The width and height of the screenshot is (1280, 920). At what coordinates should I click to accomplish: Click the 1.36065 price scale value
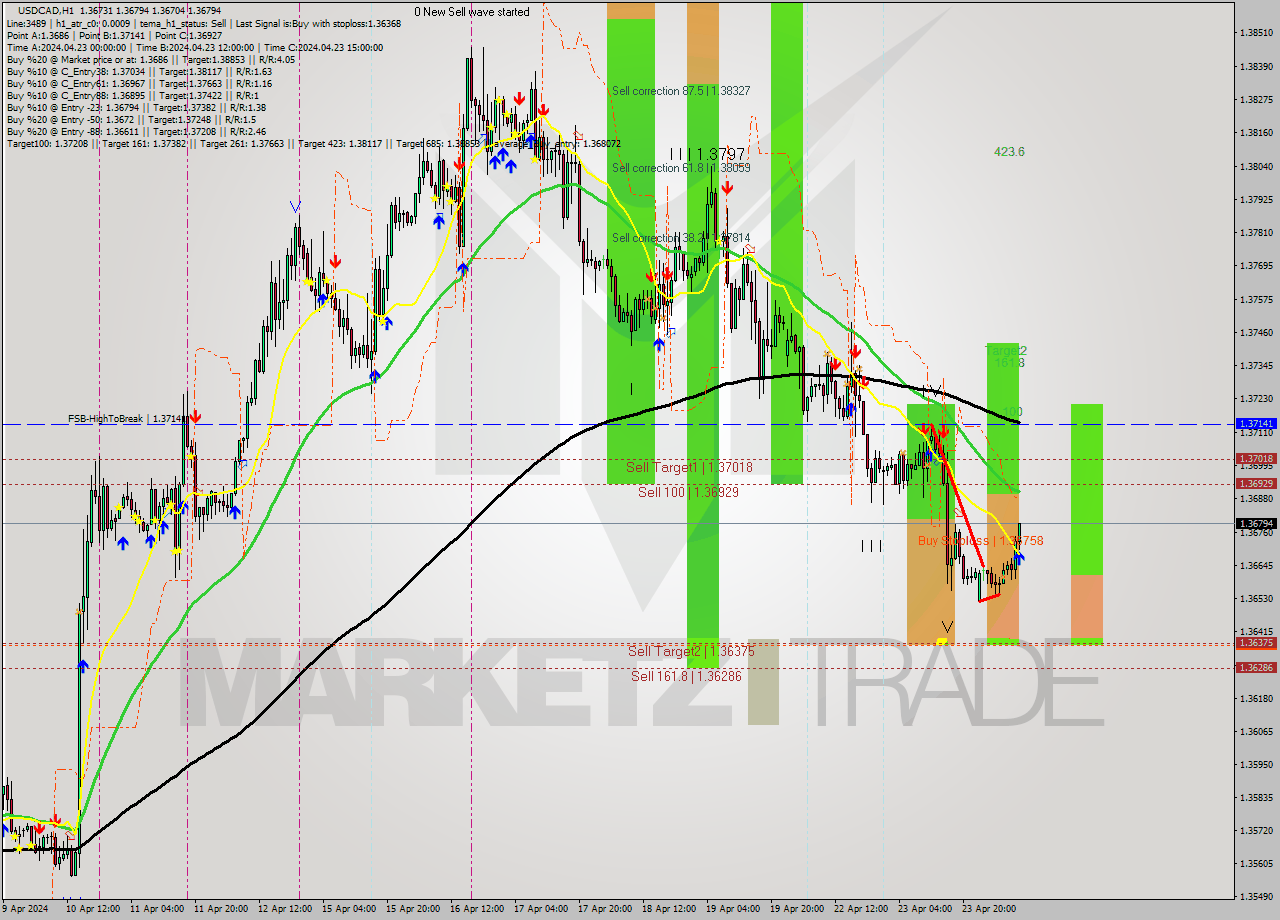tap(1255, 731)
